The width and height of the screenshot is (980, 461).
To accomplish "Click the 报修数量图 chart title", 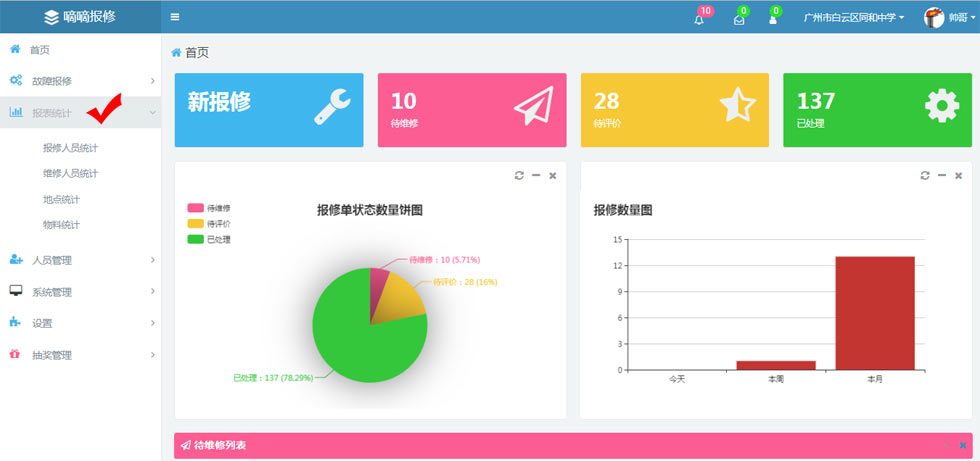I will [x=623, y=211].
